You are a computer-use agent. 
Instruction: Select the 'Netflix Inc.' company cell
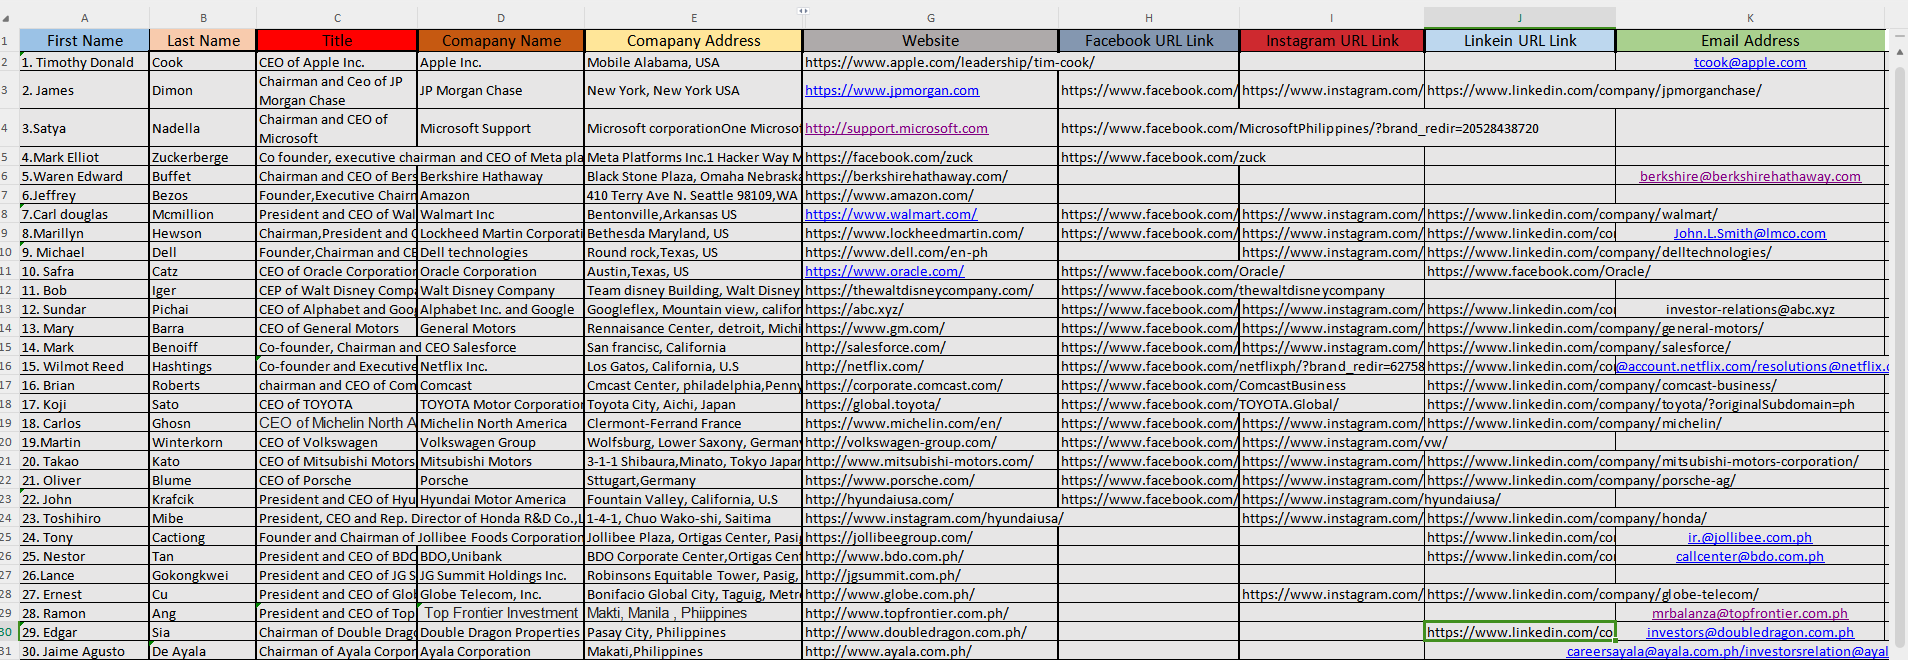click(501, 366)
